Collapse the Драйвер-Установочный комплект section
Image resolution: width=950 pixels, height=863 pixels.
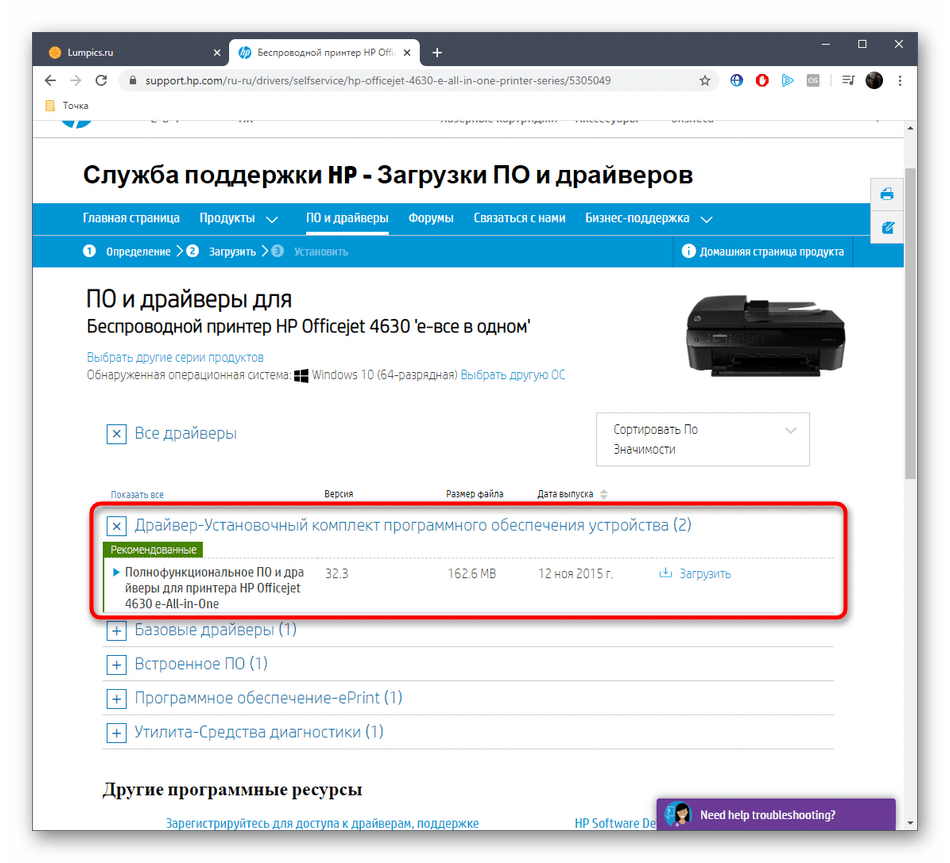point(117,525)
